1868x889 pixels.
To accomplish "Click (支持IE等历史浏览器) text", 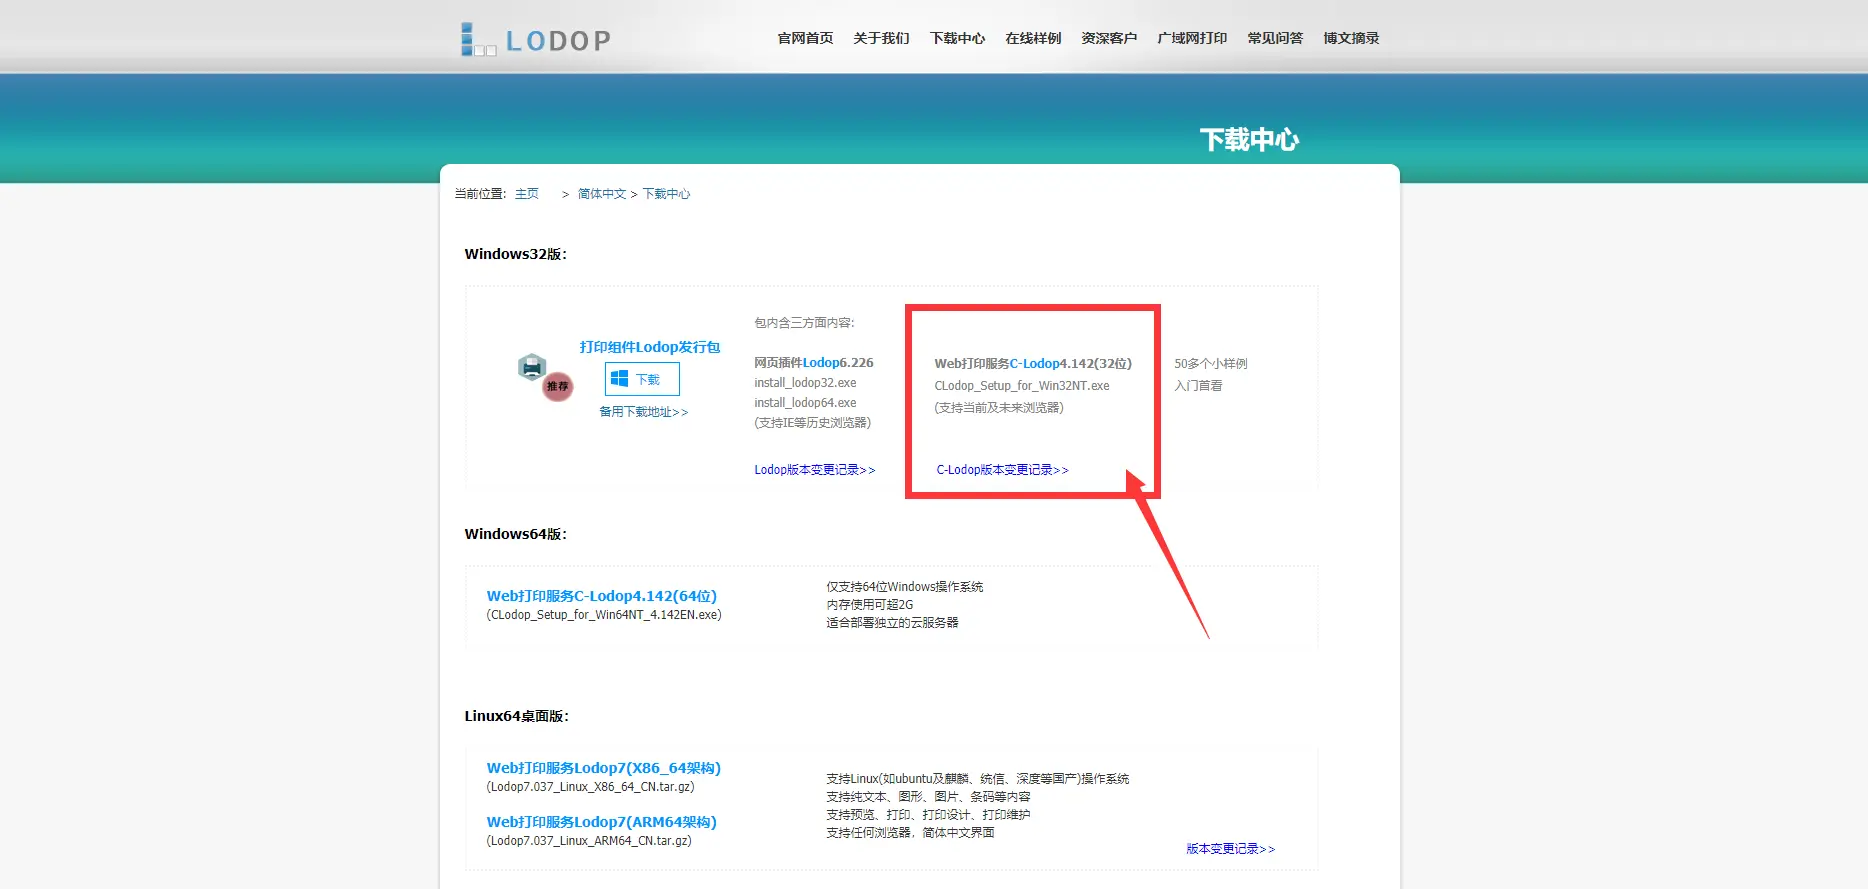I will (813, 423).
